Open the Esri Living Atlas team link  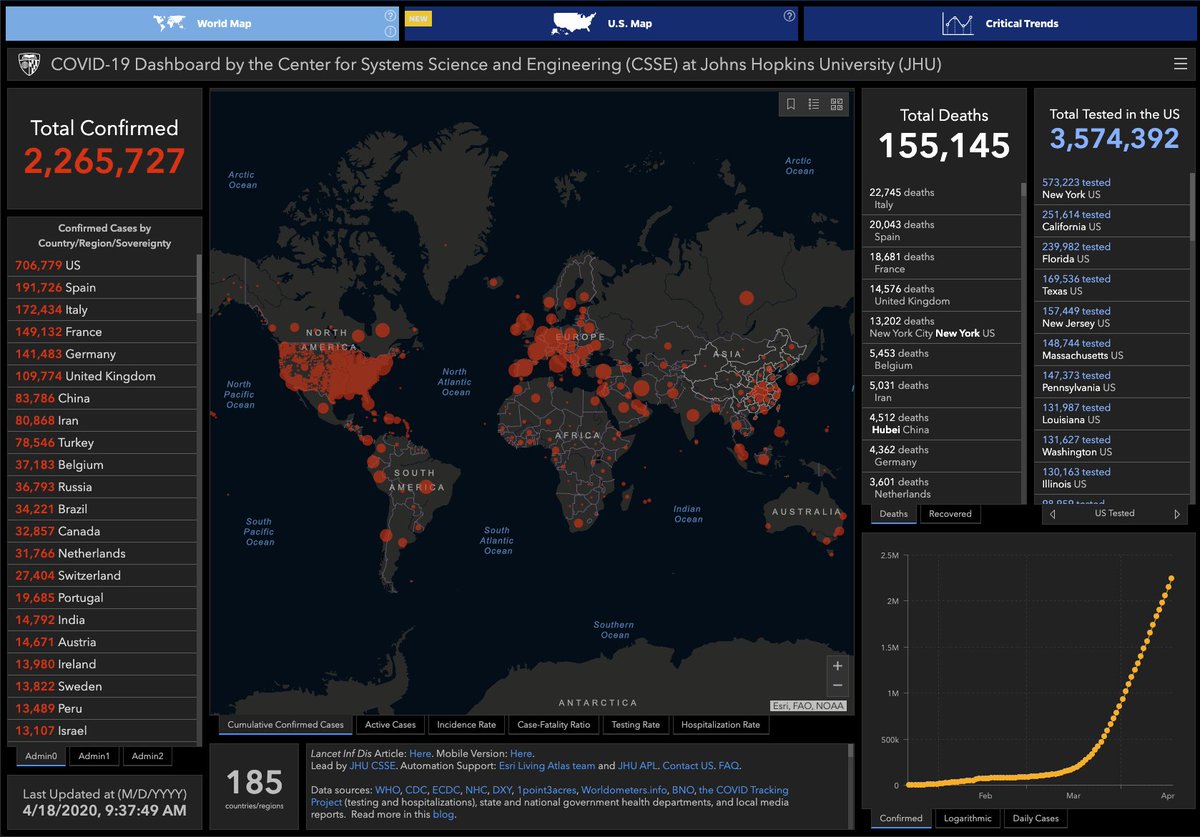point(547,766)
